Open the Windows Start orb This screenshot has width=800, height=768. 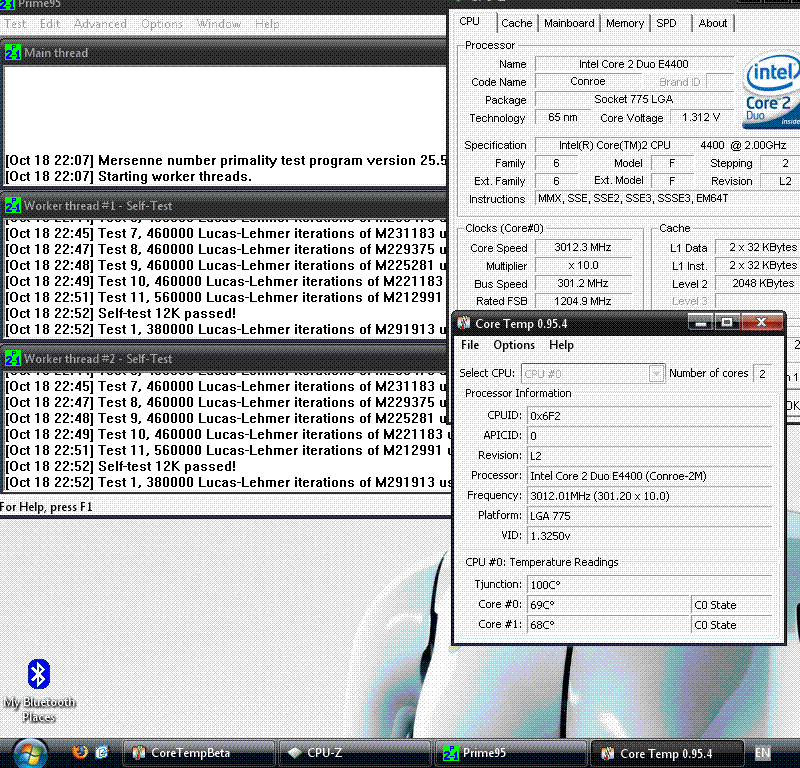pyautogui.click(x=31, y=753)
